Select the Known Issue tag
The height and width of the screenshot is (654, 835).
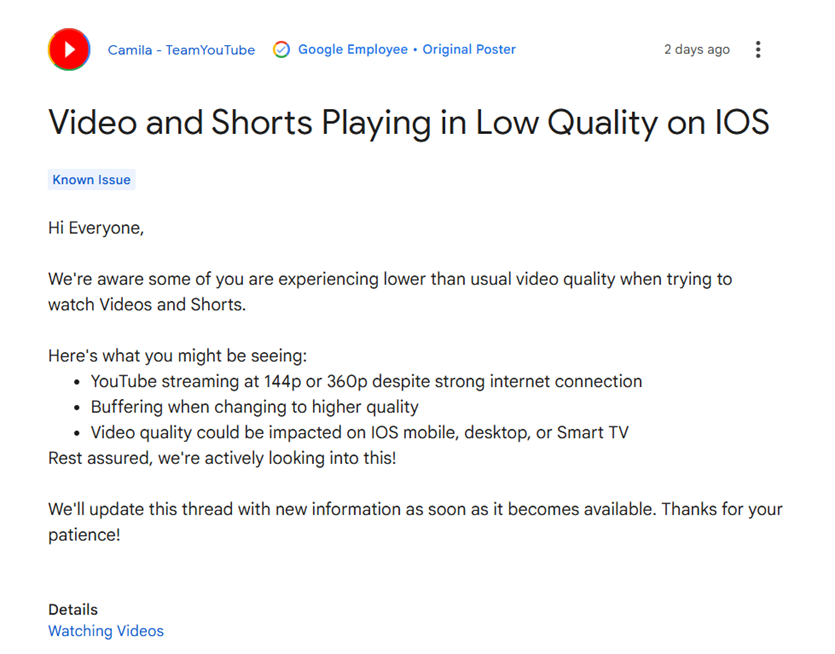[91, 180]
